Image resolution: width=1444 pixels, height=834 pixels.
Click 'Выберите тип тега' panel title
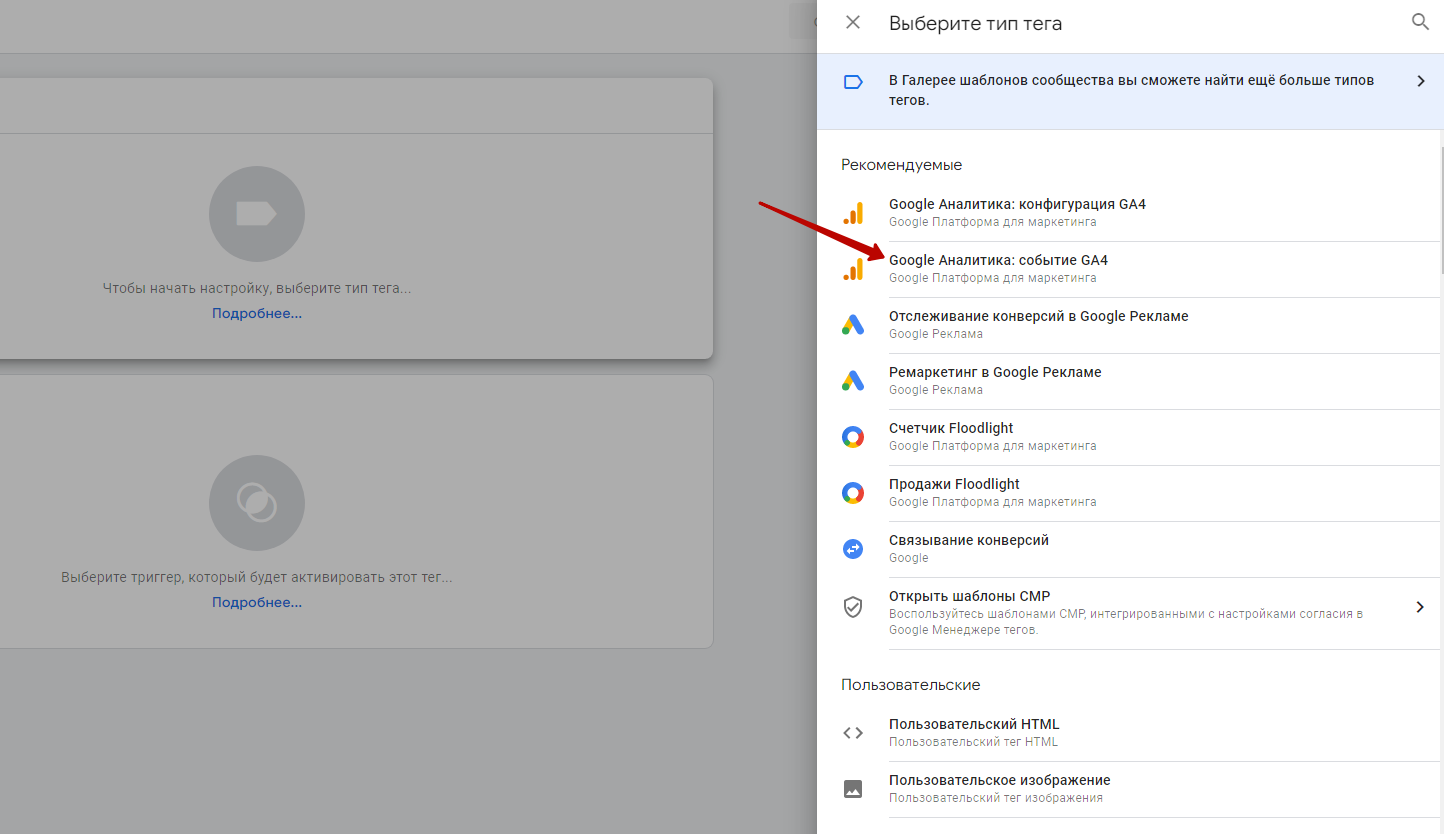pos(975,23)
